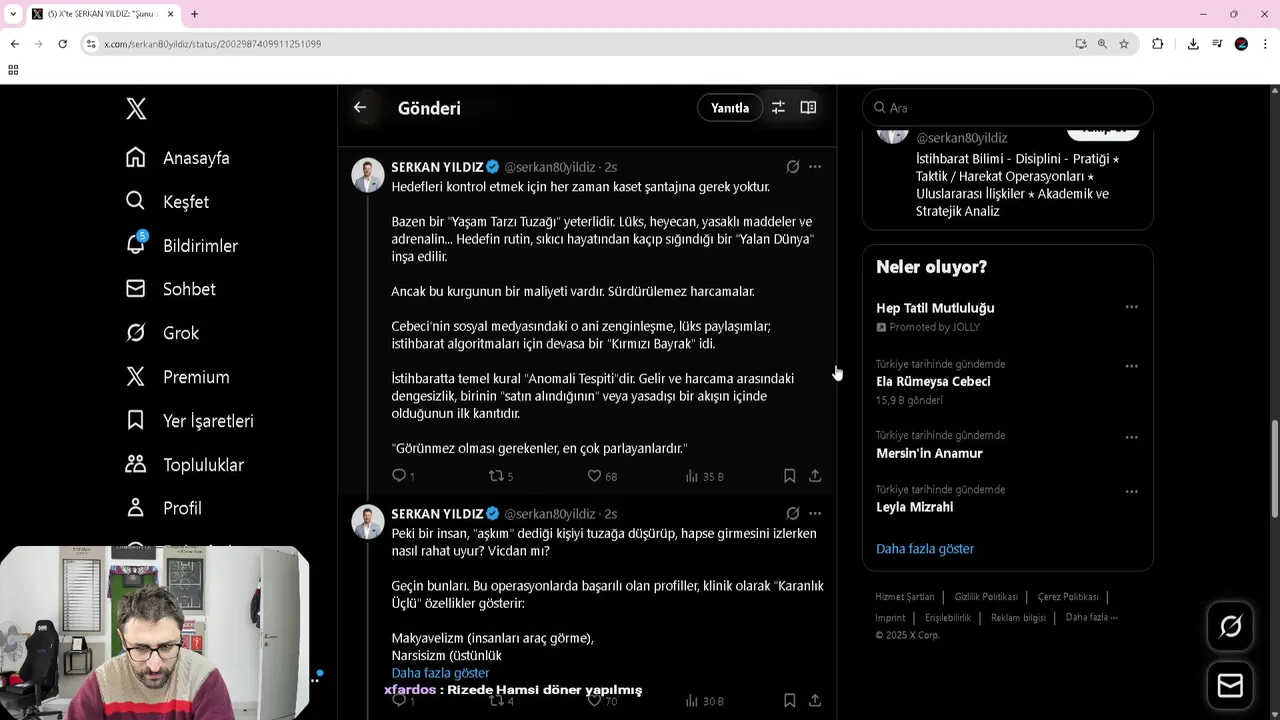This screenshot has width=1280, height=720.
Task: Open more options on first tweet
Action: (815, 167)
